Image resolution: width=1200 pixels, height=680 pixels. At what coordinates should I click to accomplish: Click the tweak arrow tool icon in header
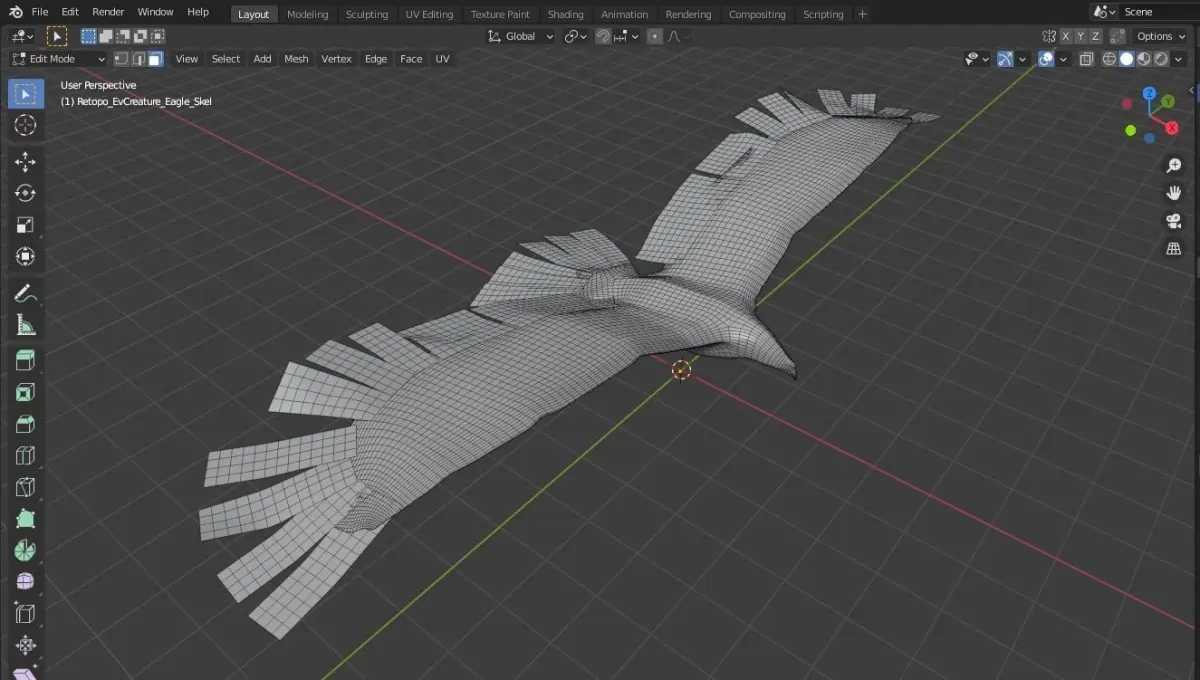pos(57,36)
